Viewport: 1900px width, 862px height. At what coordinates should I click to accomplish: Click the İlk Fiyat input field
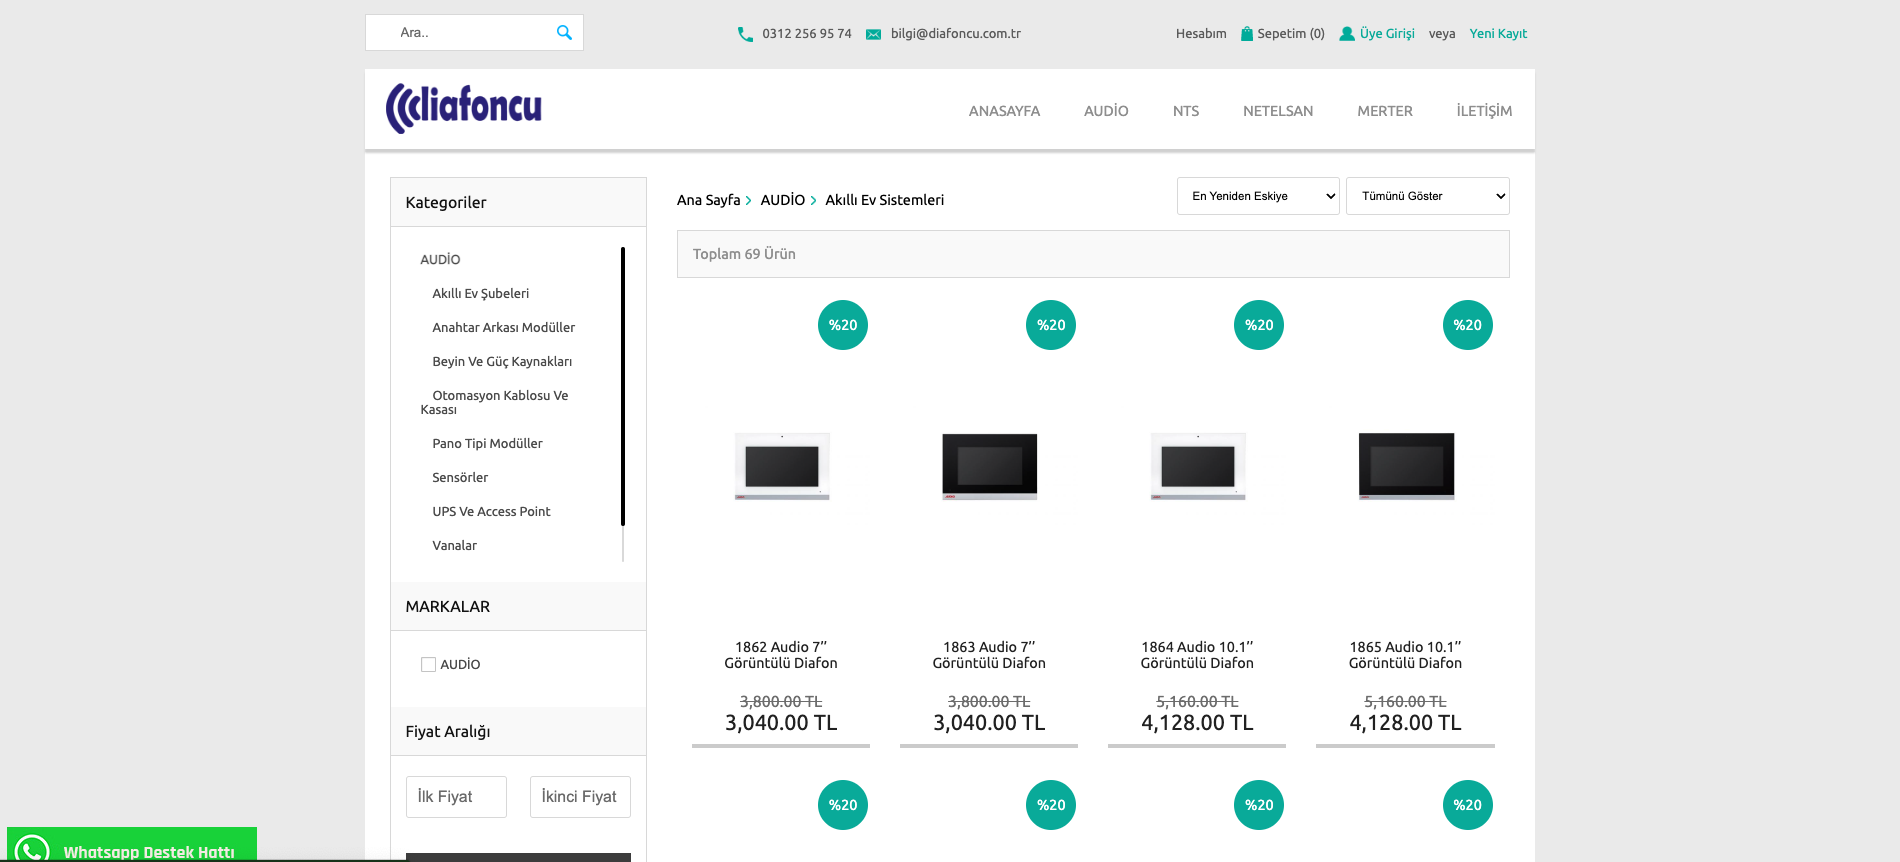pyautogui.click(x=456, y=797)
